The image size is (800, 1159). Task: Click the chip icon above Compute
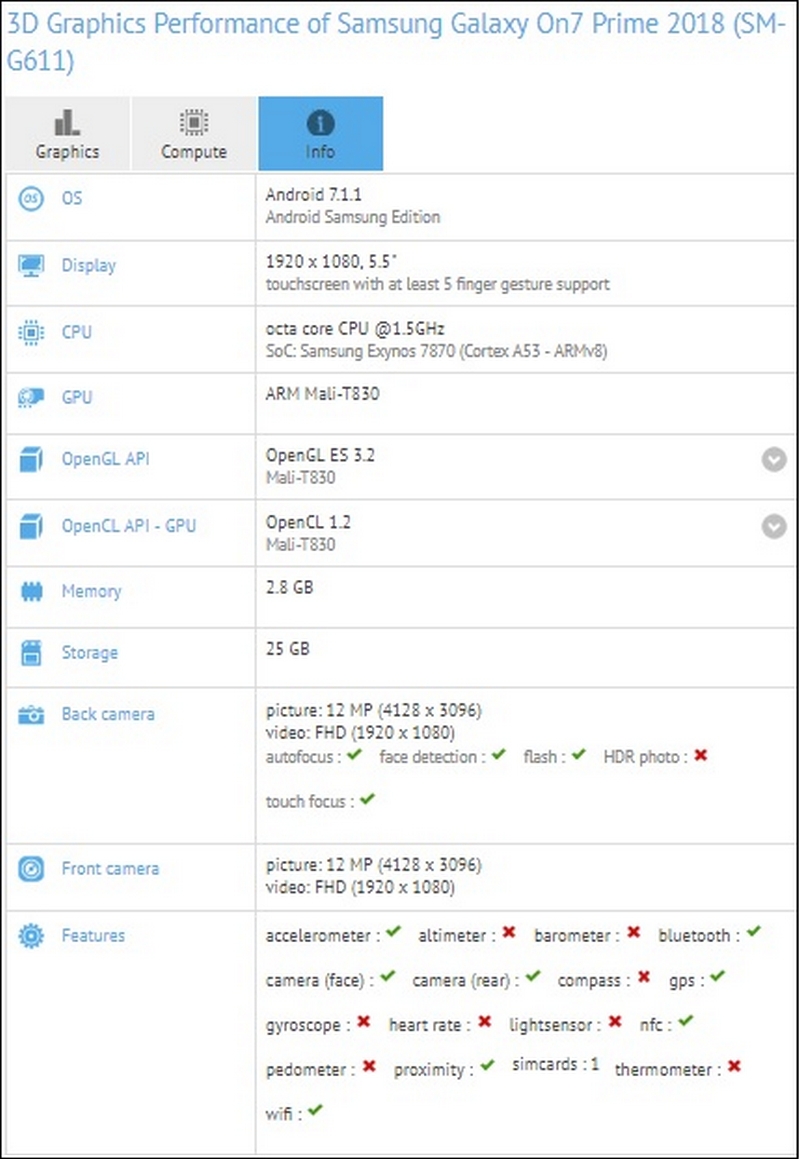(194, 122)
